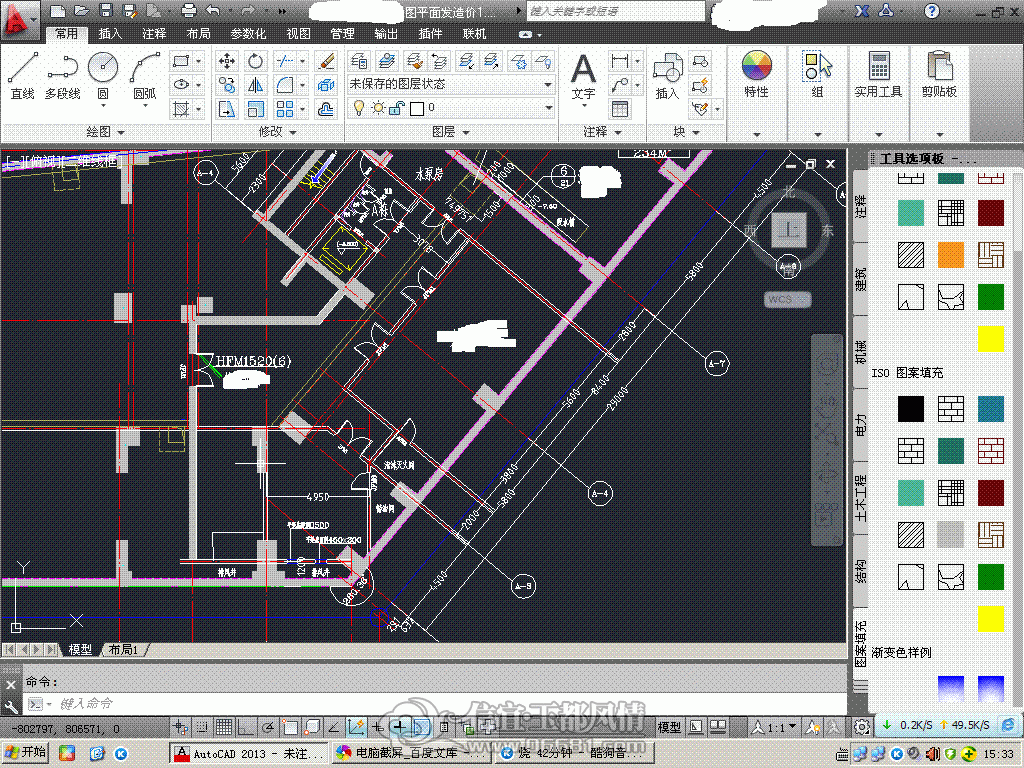Viewport: 1024px width, 768px height.
Task: Open the 剪贴板 (Clipboard) panel
Action: pos(939,74)
